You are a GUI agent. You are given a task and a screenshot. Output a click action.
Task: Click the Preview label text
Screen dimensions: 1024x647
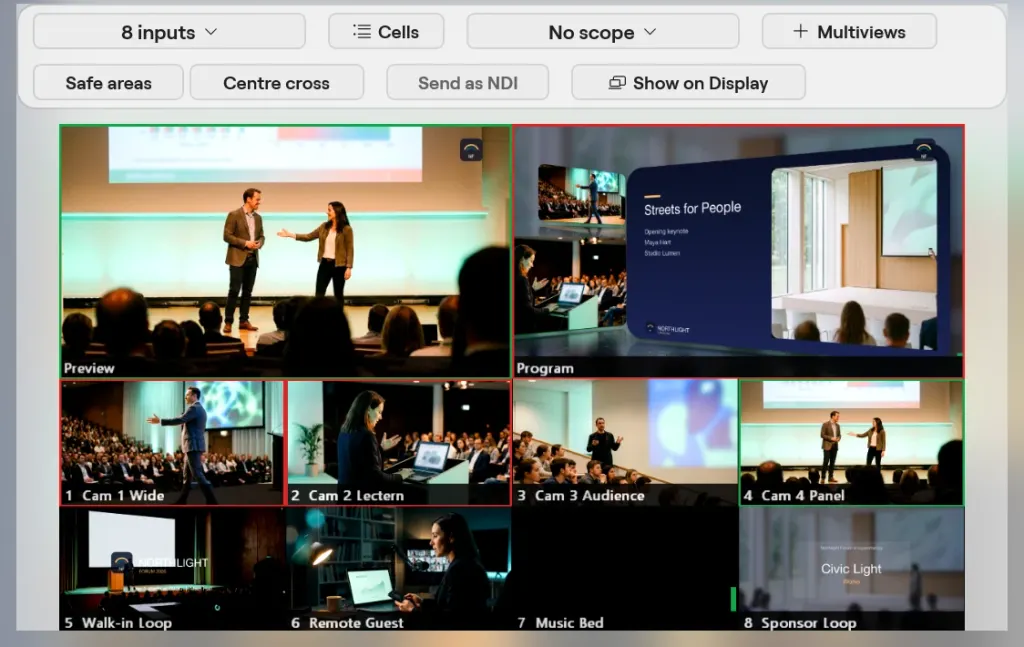(89, 368)
